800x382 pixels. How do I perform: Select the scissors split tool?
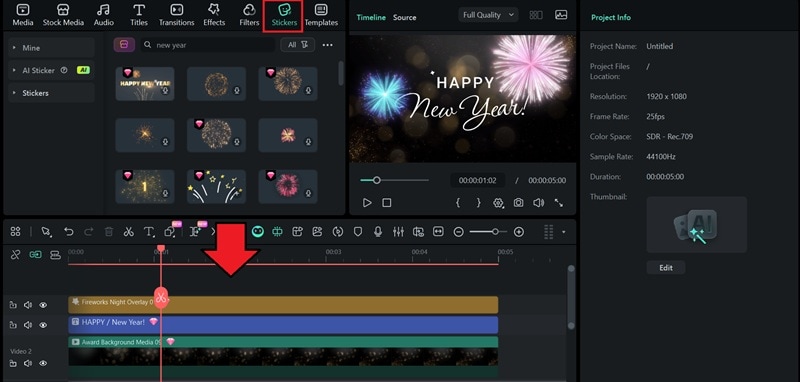tap(129, 232)
